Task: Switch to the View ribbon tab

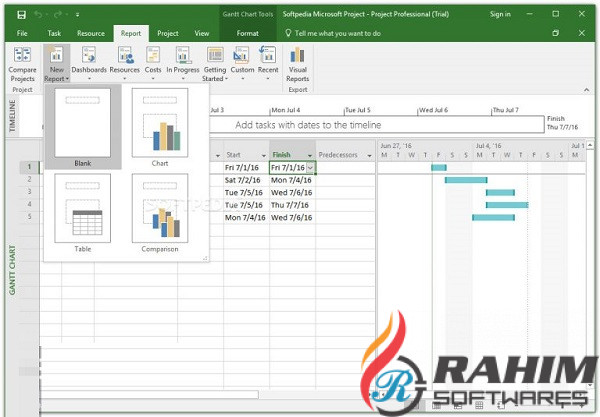Action: pyautogui.click(x=202, y=34)
